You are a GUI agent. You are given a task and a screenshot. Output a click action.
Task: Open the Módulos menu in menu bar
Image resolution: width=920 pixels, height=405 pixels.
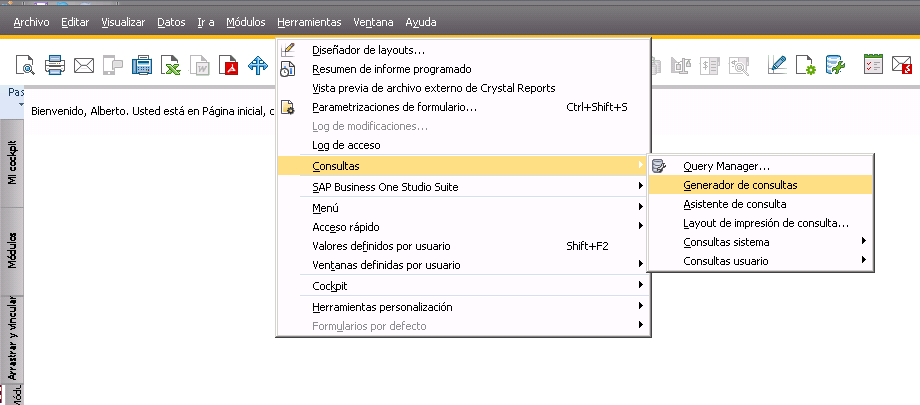coord(246,21)
